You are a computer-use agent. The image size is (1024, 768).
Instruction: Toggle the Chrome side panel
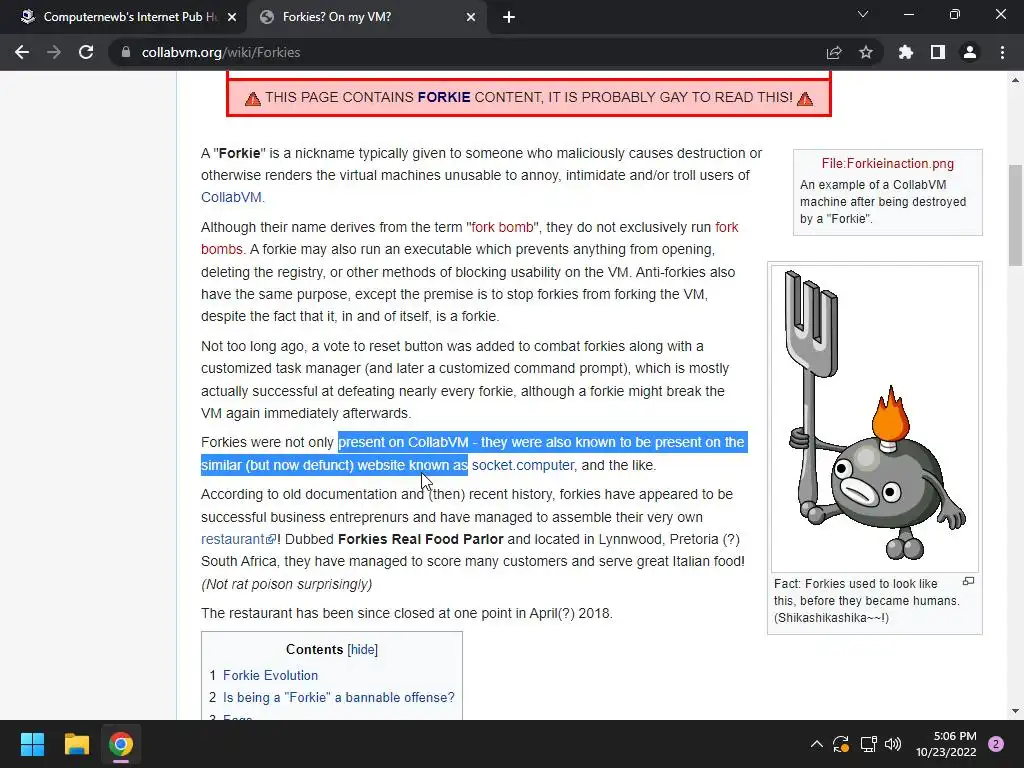tap(938, 52)
